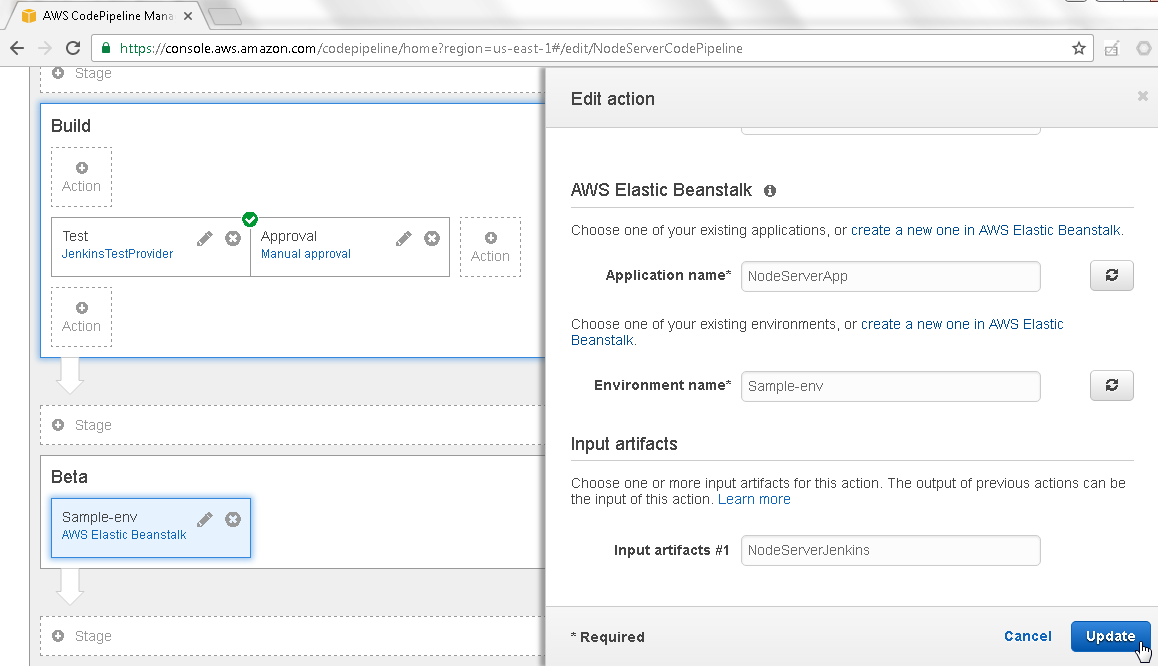The width and height of the screenshot is (1158, 666).
Task: Remove the Sample-env action
Action: pos(233,519)
